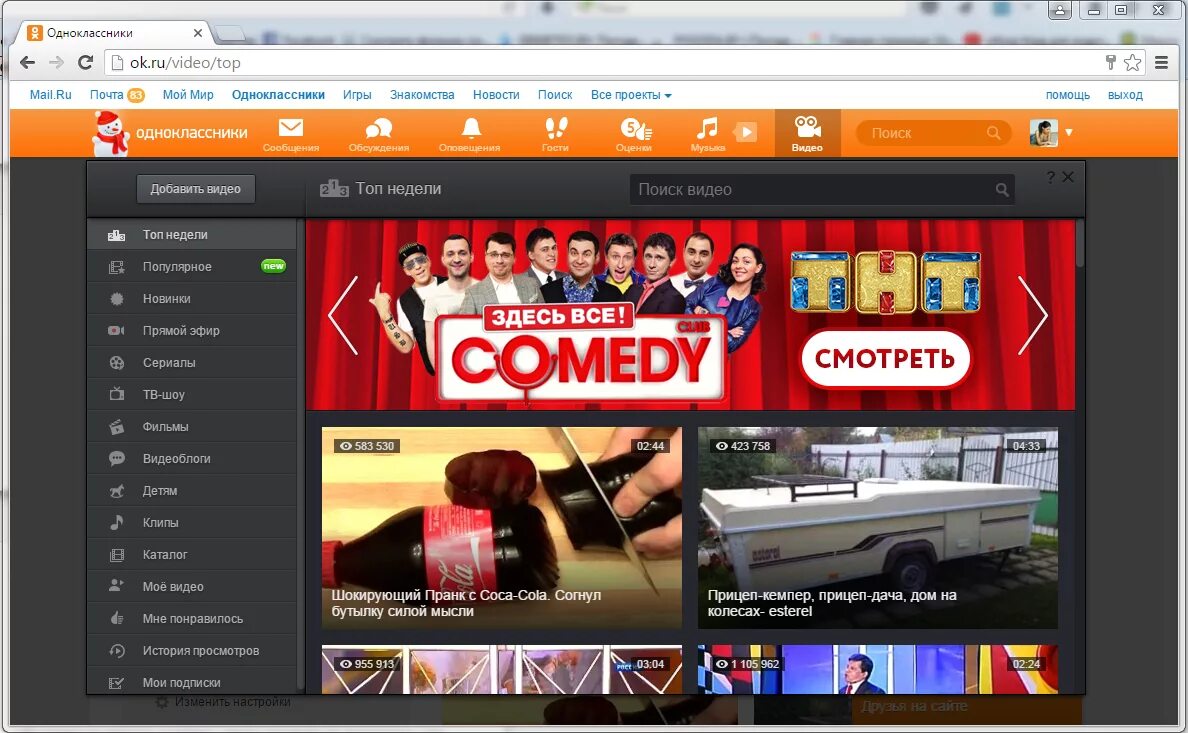This screenshot has height=733, width=1188.
Task: Select Топ недели in sidebar
Action: tap(192, 235)
